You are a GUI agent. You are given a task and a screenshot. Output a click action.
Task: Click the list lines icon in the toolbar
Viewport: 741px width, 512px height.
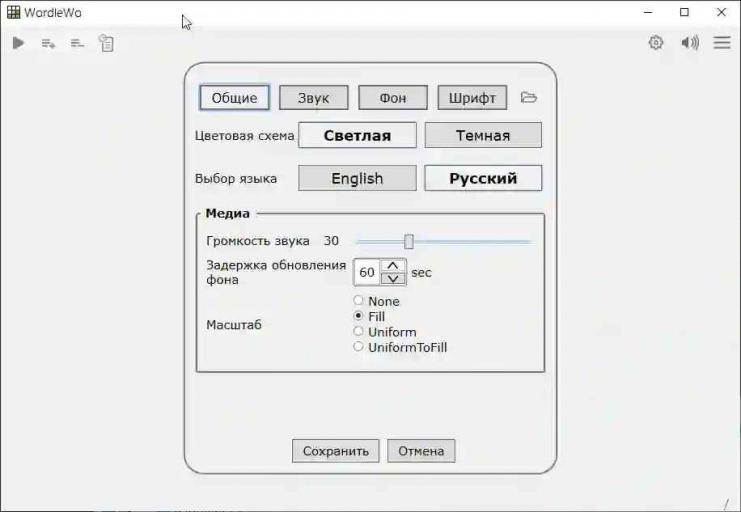pos(77,43)
